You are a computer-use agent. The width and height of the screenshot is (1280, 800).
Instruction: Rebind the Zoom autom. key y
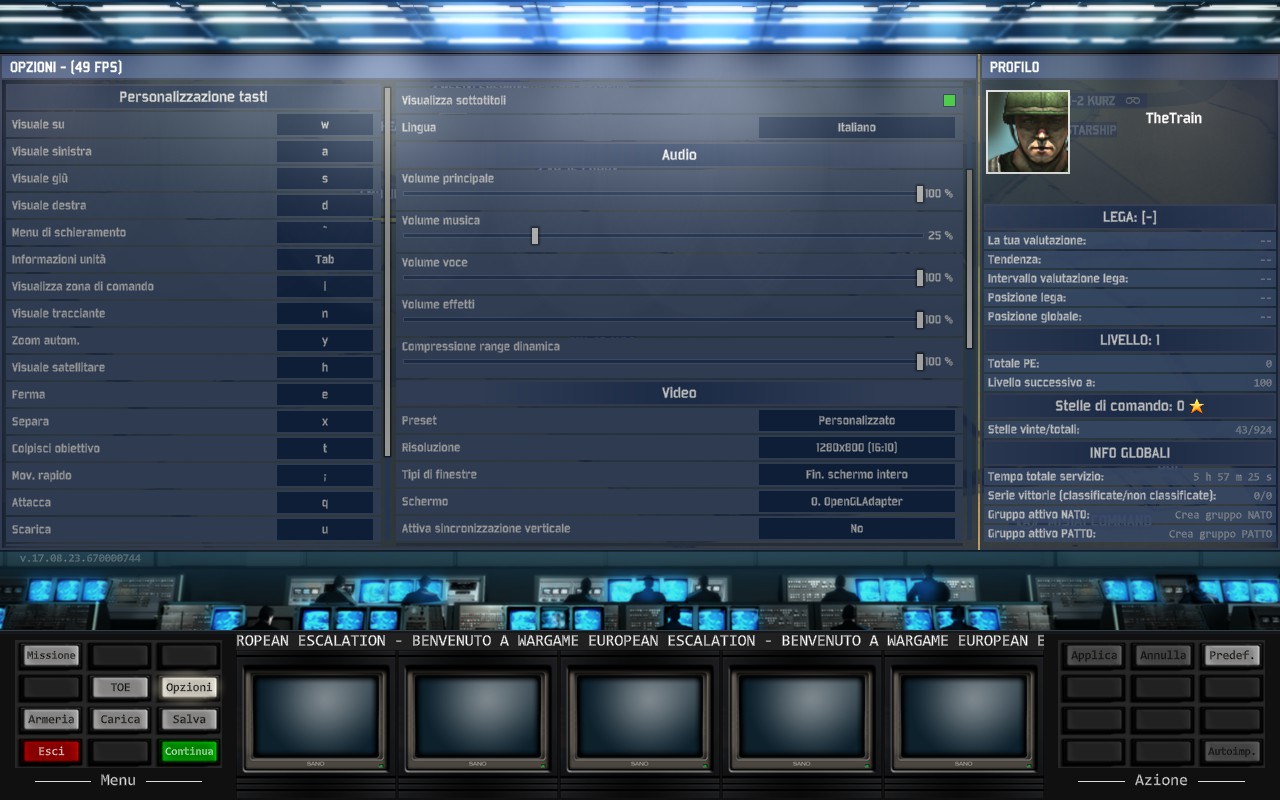click(325, 341)
